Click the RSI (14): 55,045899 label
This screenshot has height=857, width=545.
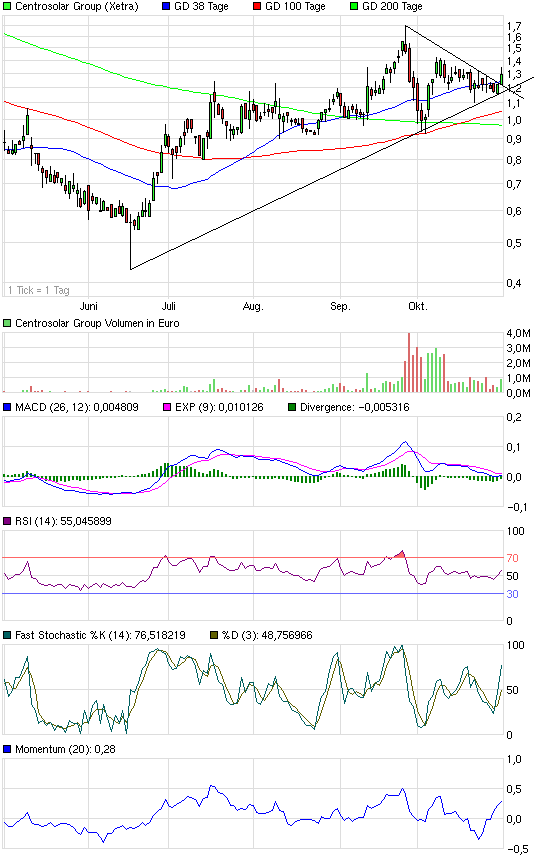pyautogui.click(x=63, y=521)
